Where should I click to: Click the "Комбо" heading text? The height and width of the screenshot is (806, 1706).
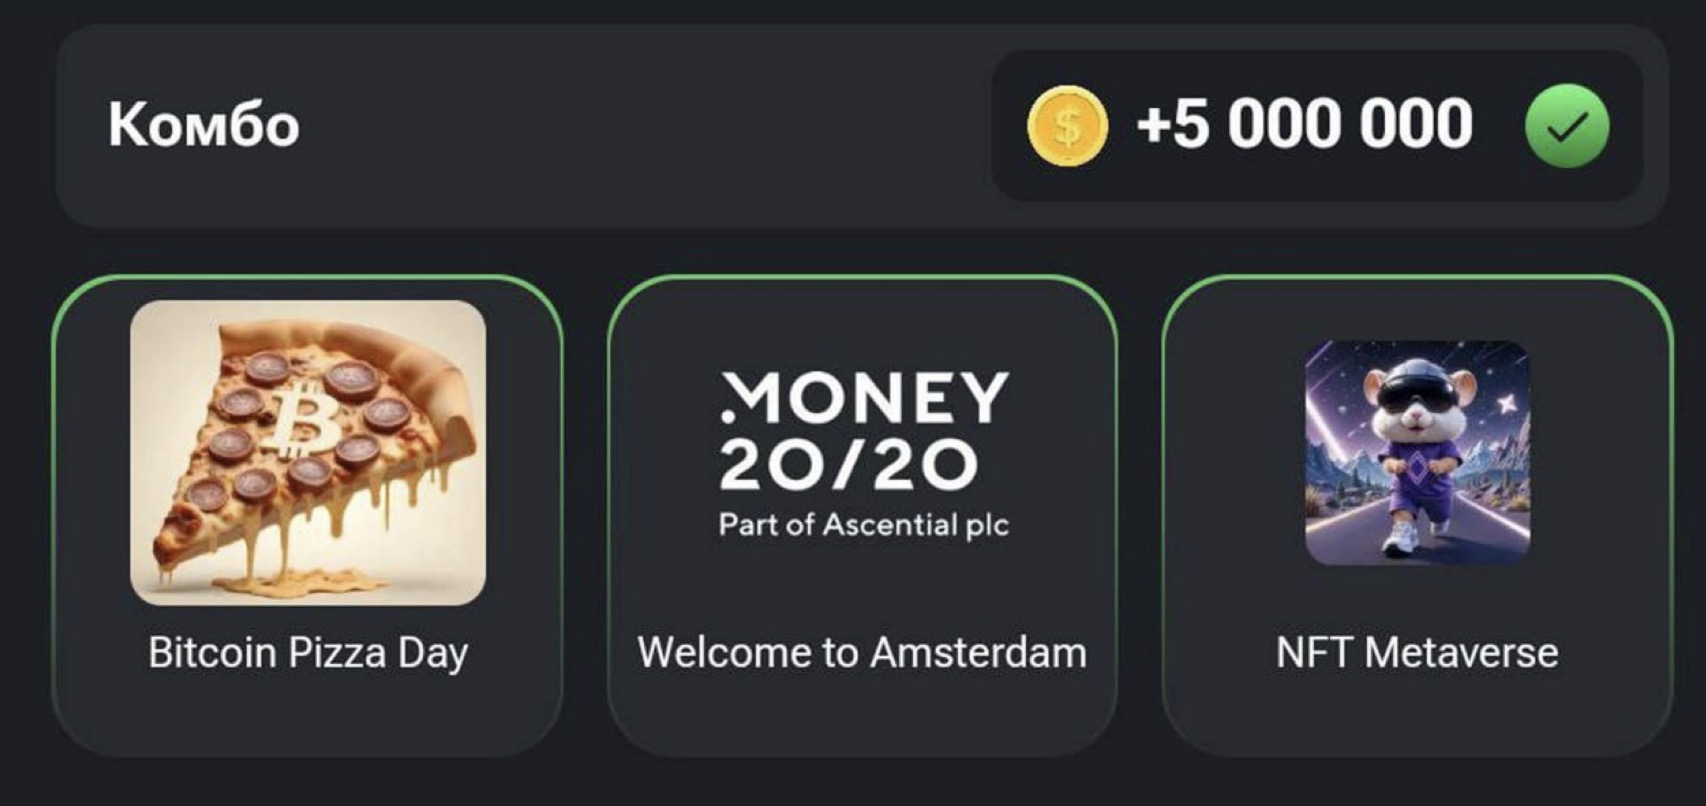click(204, 125)
